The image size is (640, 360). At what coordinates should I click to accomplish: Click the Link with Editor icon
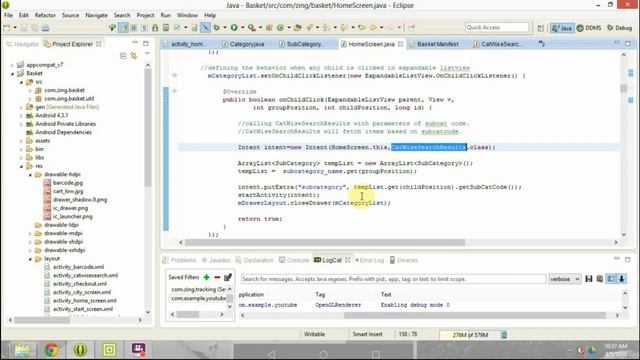point(133,56)
